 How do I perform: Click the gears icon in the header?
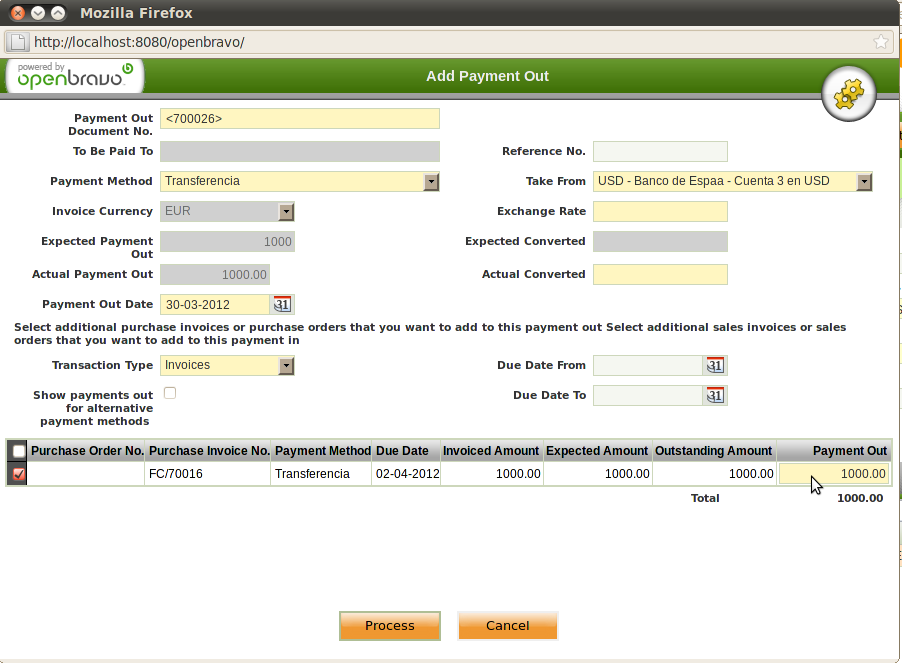click(848, 94)
